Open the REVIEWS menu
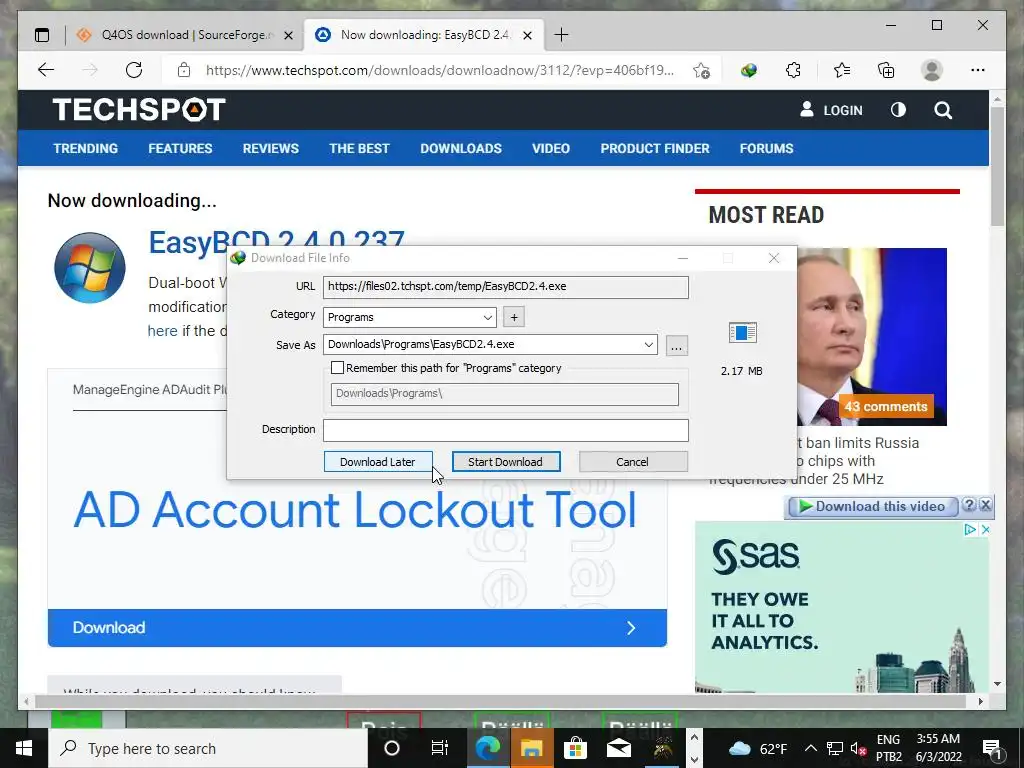The image size is (1024, 768). [270, 148]
